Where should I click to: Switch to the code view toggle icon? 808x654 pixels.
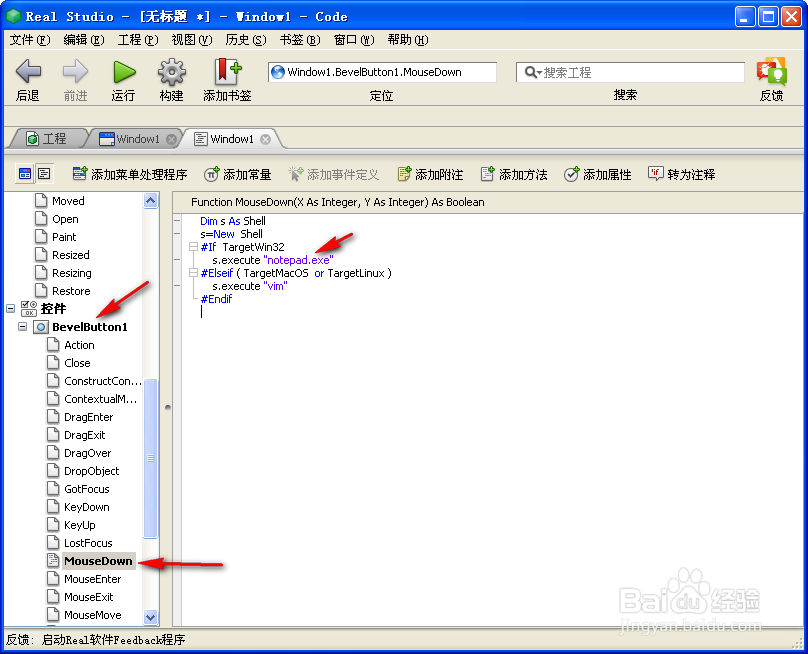click(x=44, y=174)
